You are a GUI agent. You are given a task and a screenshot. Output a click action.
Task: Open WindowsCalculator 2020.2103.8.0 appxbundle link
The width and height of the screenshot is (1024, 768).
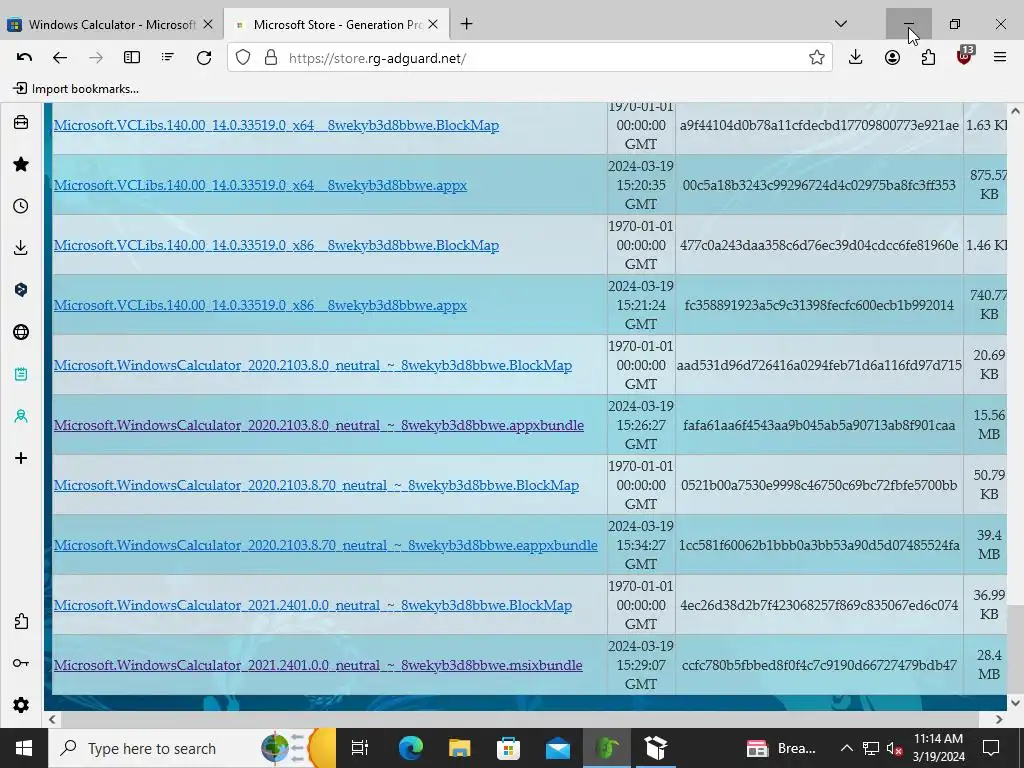click(x=319, y=425)
